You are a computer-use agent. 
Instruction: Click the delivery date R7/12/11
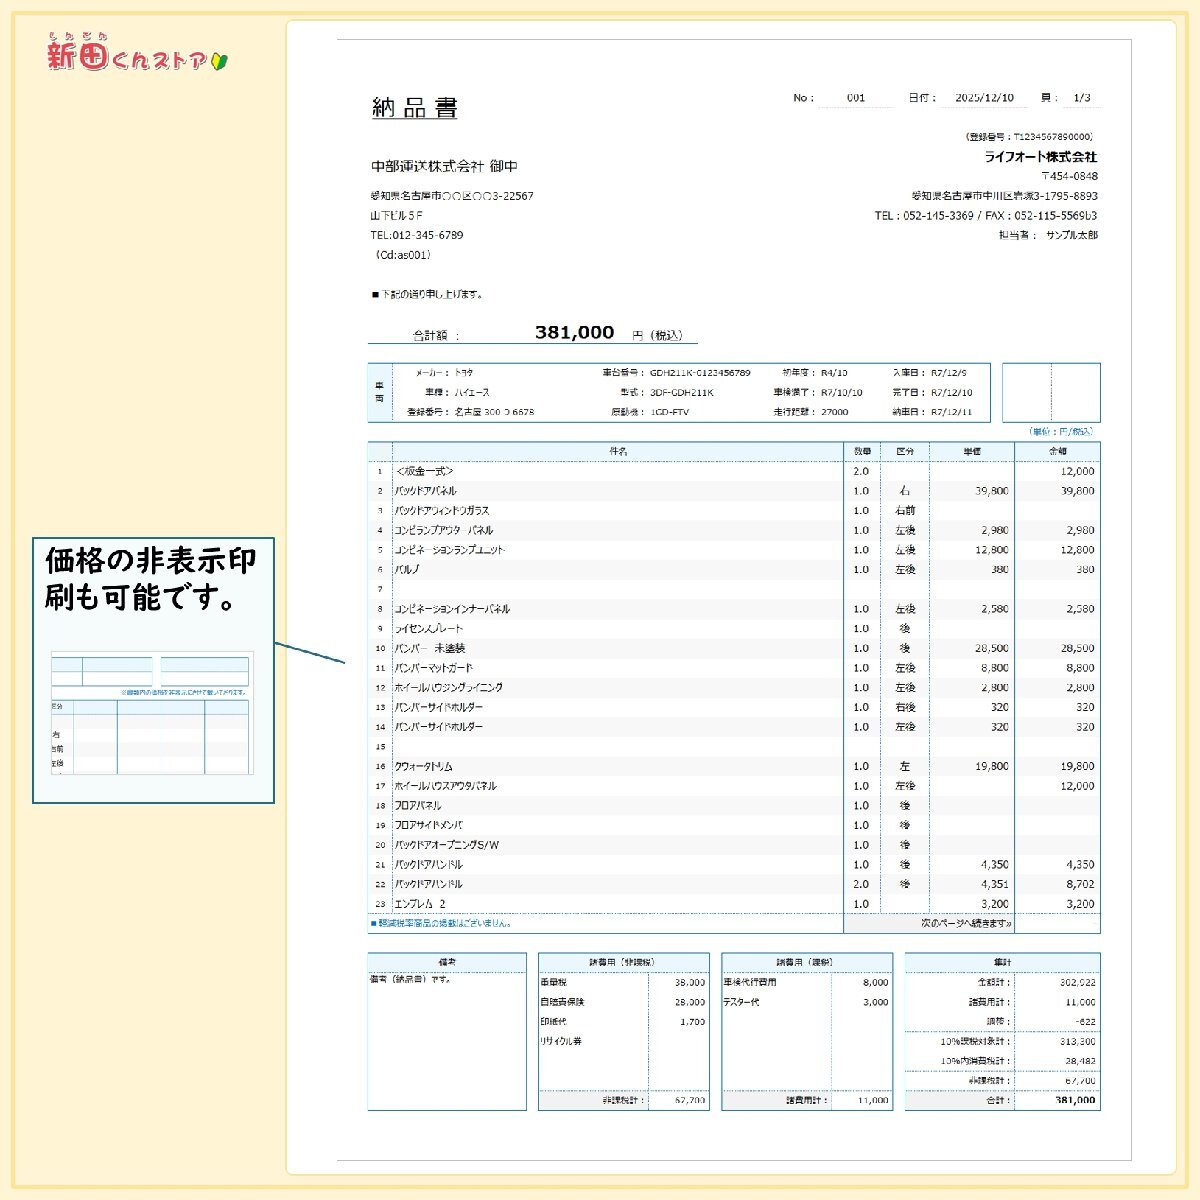(950, 412)
